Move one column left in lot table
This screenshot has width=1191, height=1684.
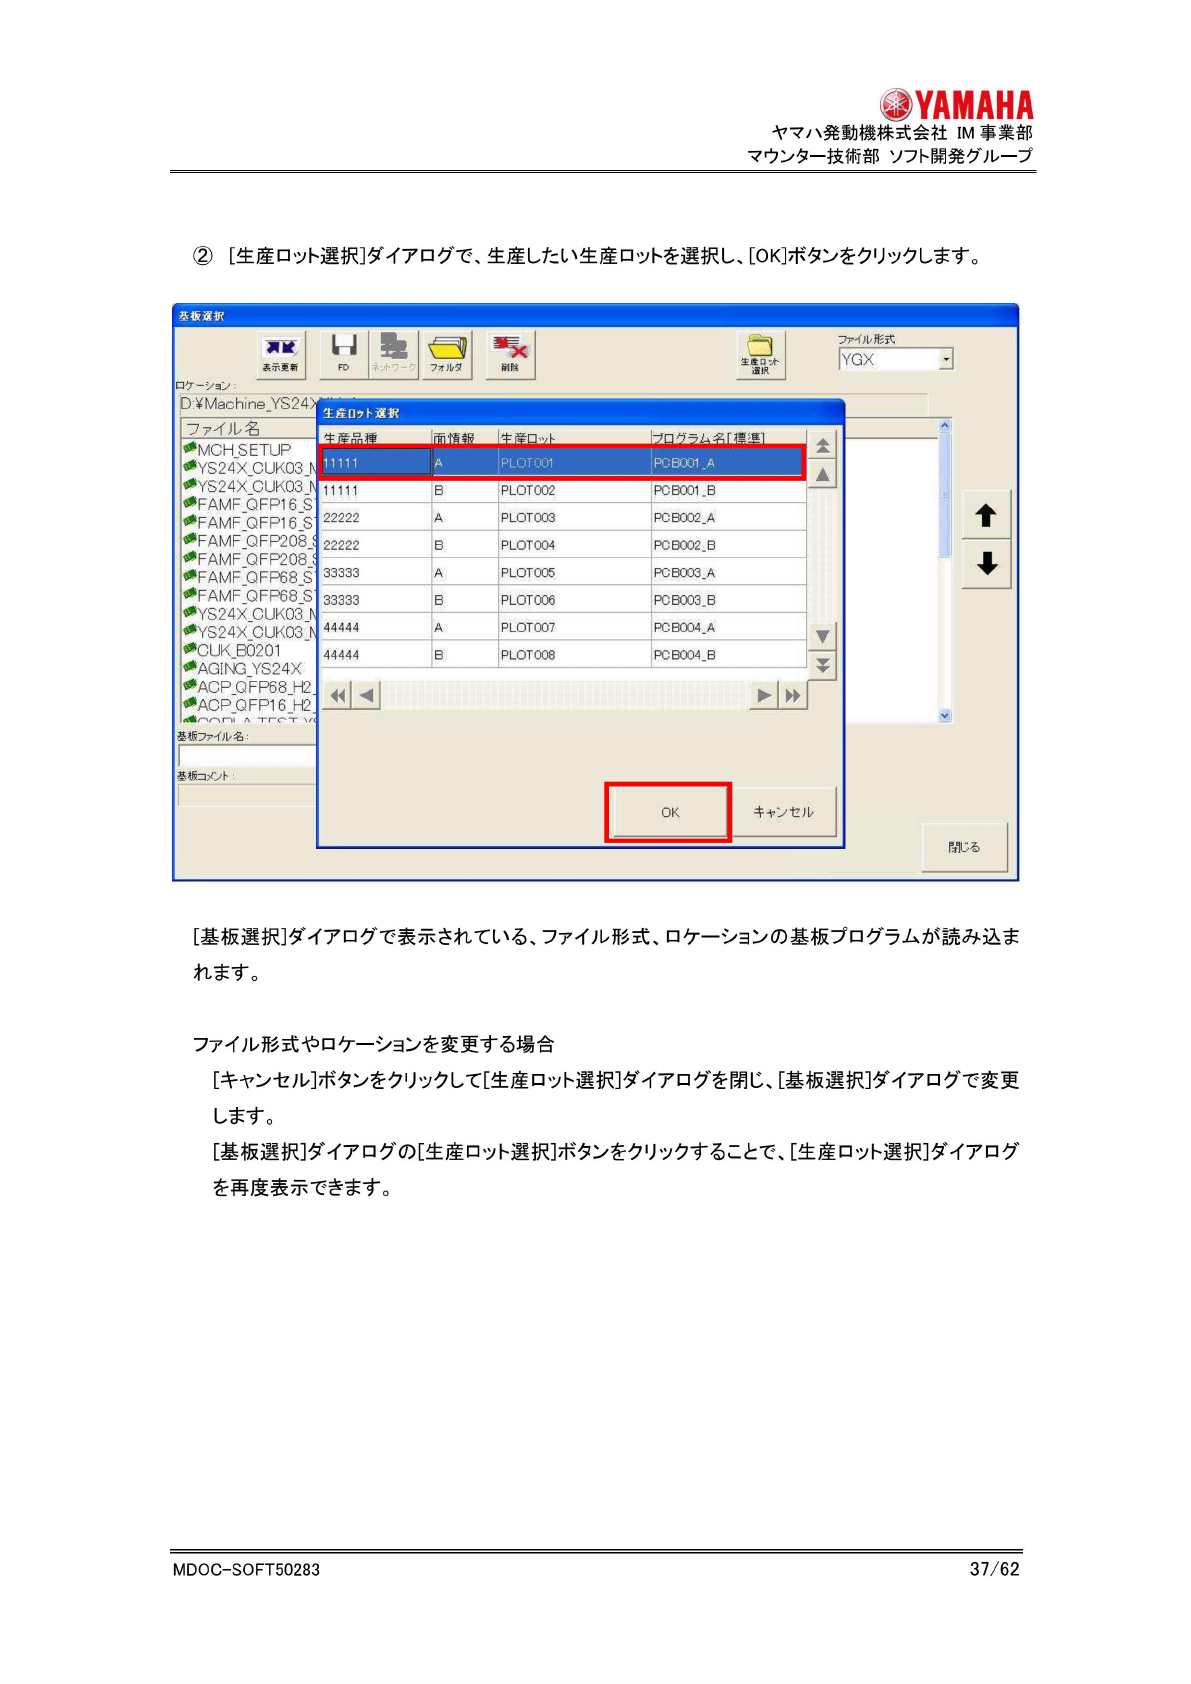click(367, 695)
